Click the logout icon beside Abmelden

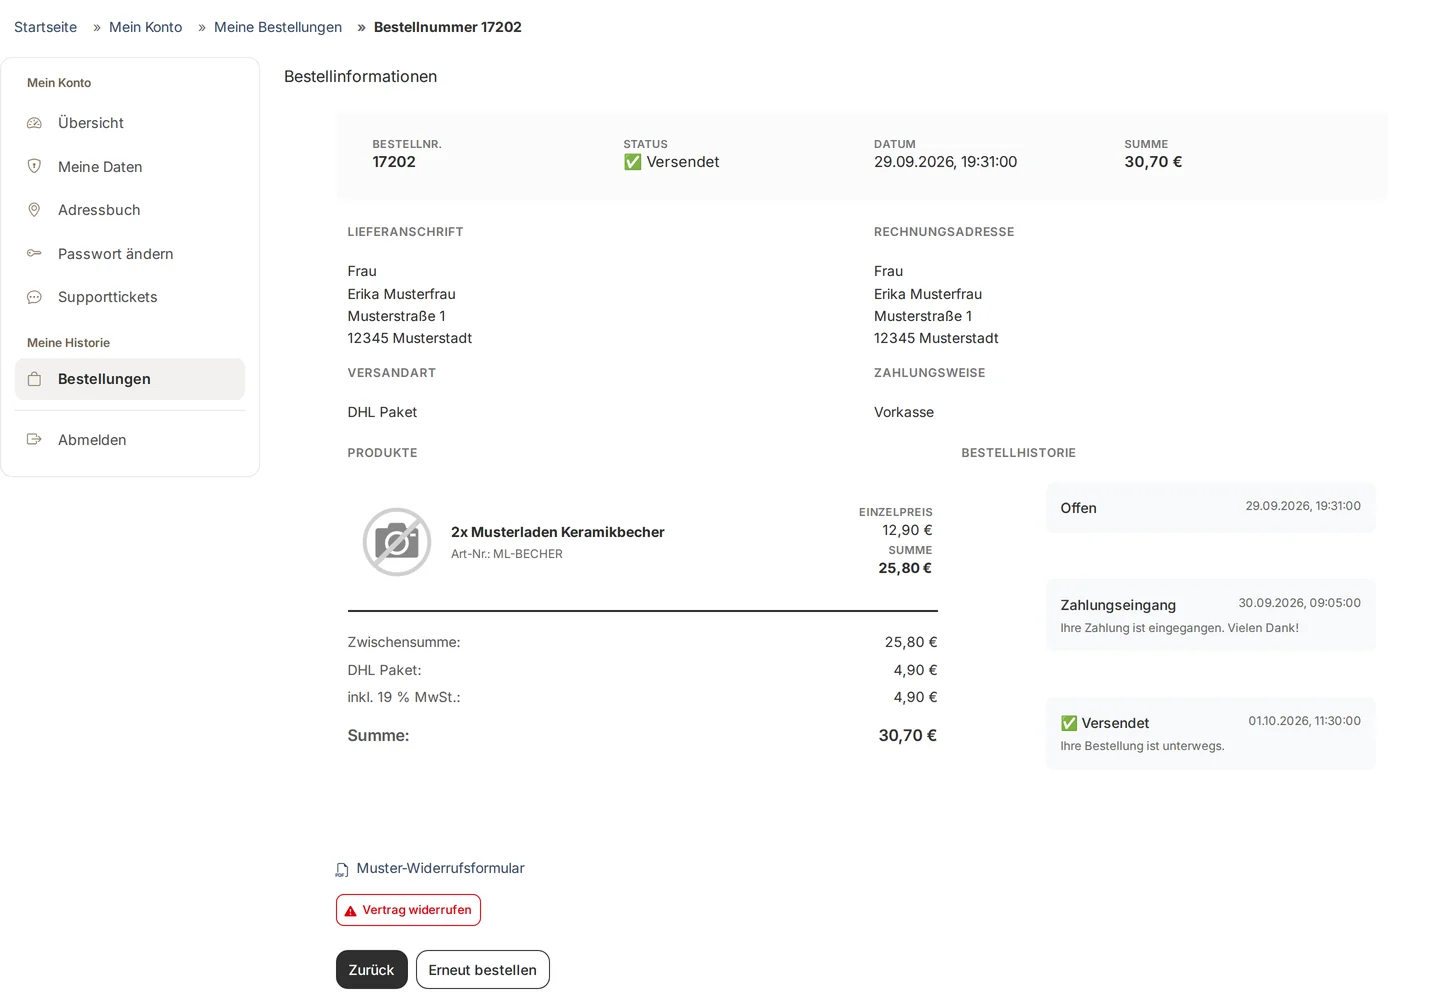click(x=34, y=439)
